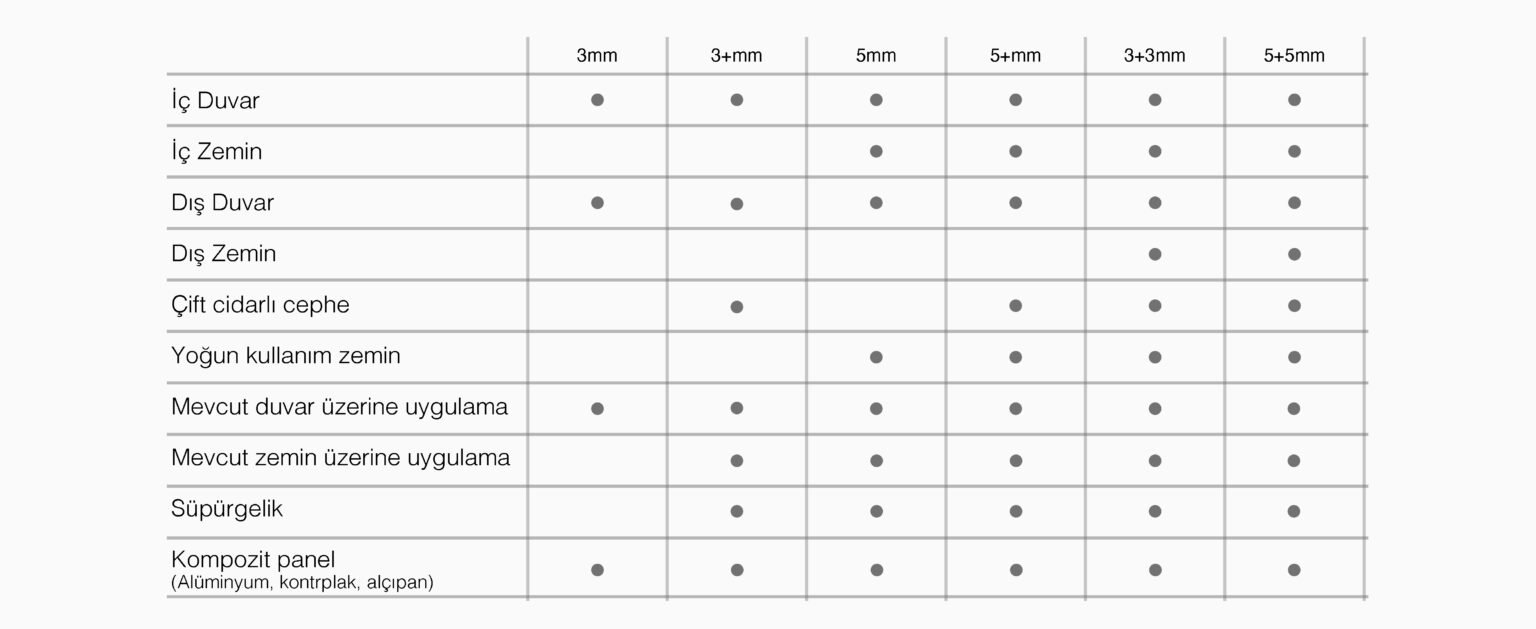The image size is (1536, 629).
Task: Click the İç Duvar row label
Action: coord(216,101)
